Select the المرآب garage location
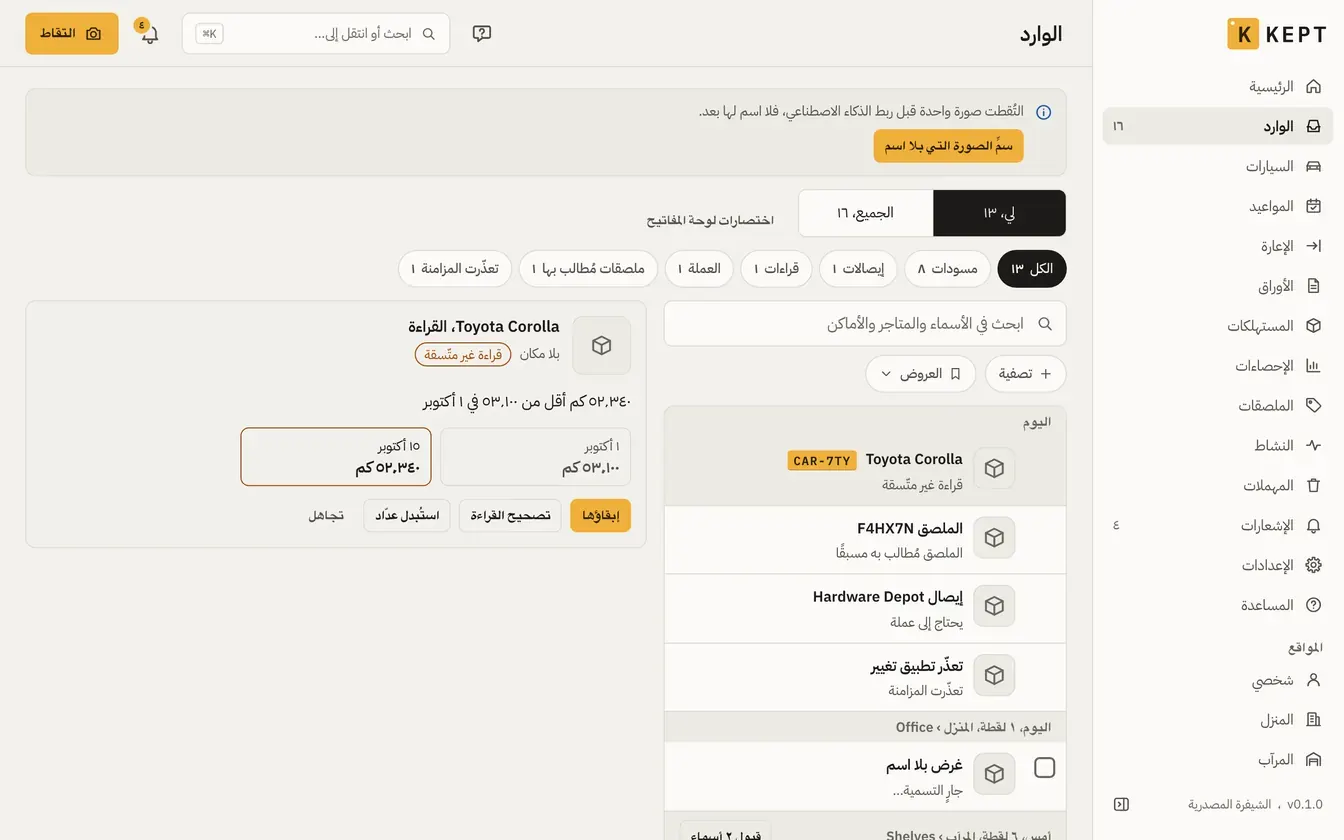 1217,760
